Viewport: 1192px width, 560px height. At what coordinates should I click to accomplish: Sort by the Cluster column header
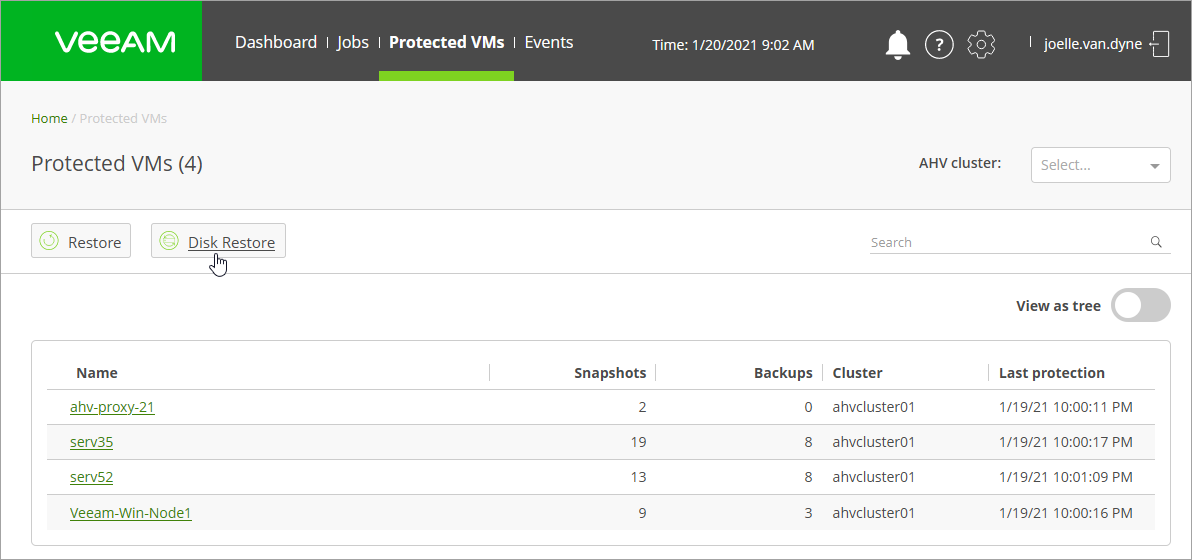pos(858,373)
